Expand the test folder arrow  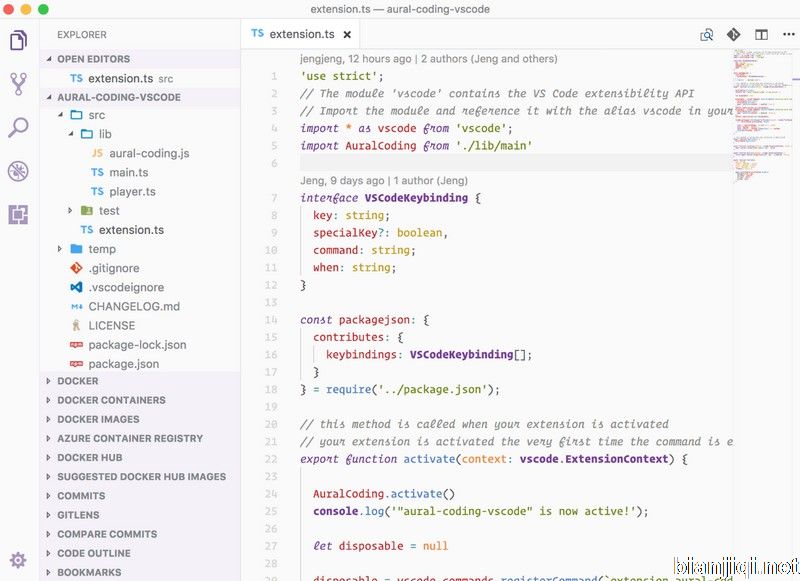(70, 211)
